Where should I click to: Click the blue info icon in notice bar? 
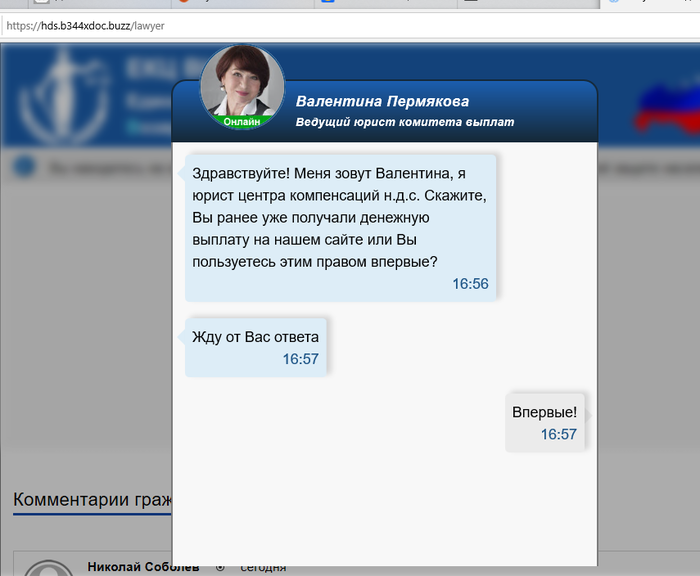pyautogui.click(x=25, y=167)
